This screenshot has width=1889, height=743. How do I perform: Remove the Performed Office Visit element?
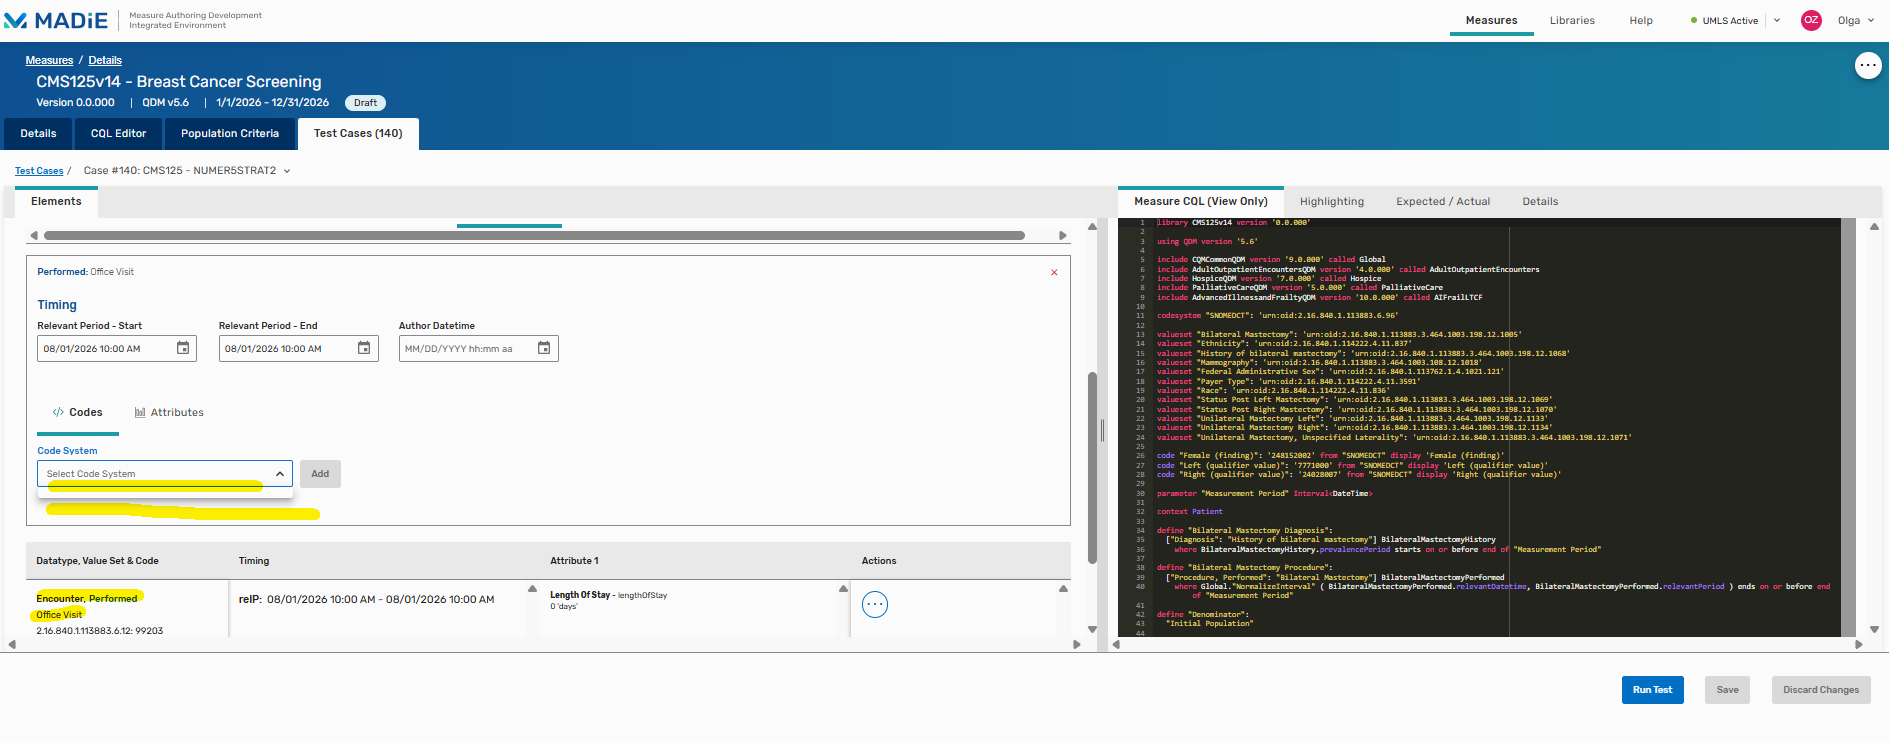(1054, 272)
